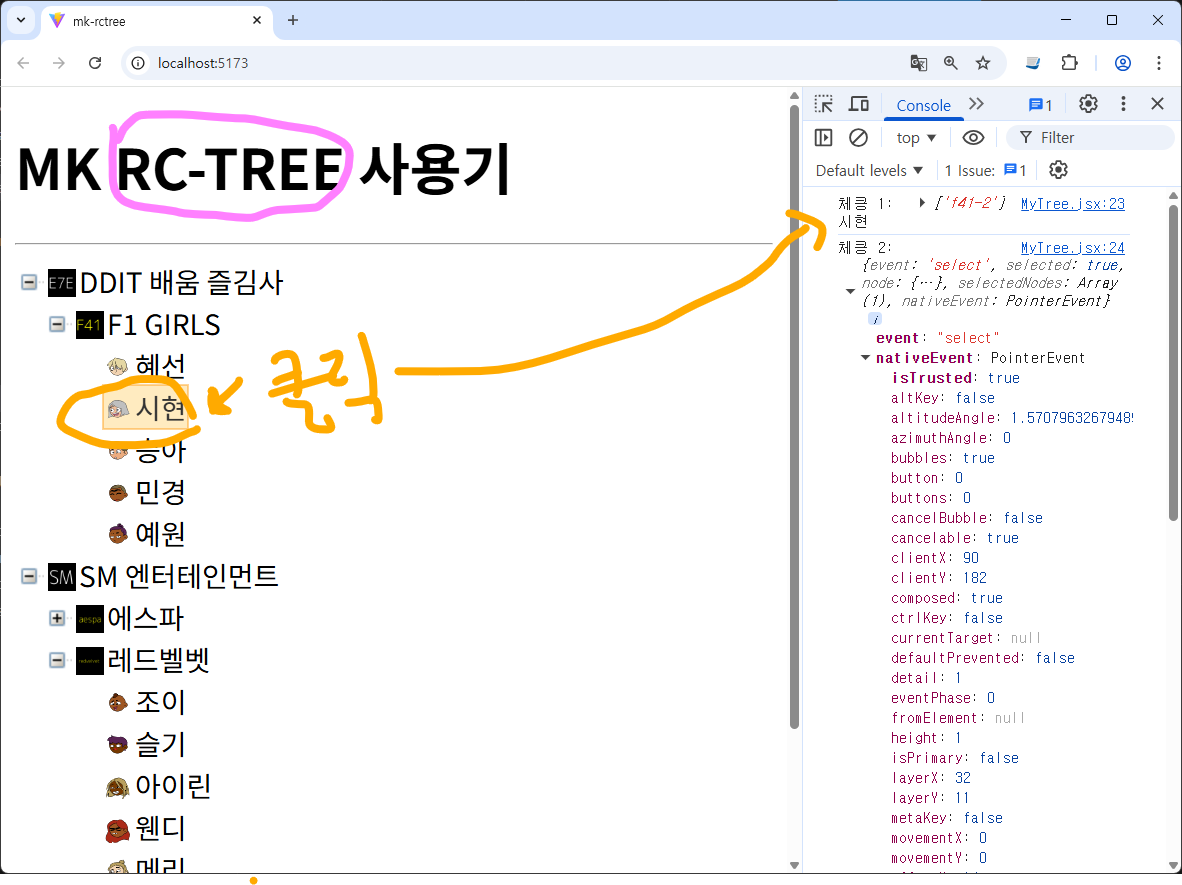1182x885 pixels.
Task: Collapse the logged event object
Action: click(x=850, y=292)
